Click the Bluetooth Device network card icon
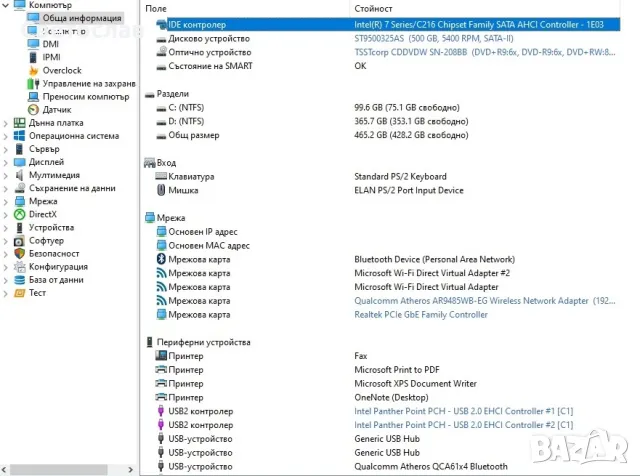This screenshot has height=476, width=640. 163,260
